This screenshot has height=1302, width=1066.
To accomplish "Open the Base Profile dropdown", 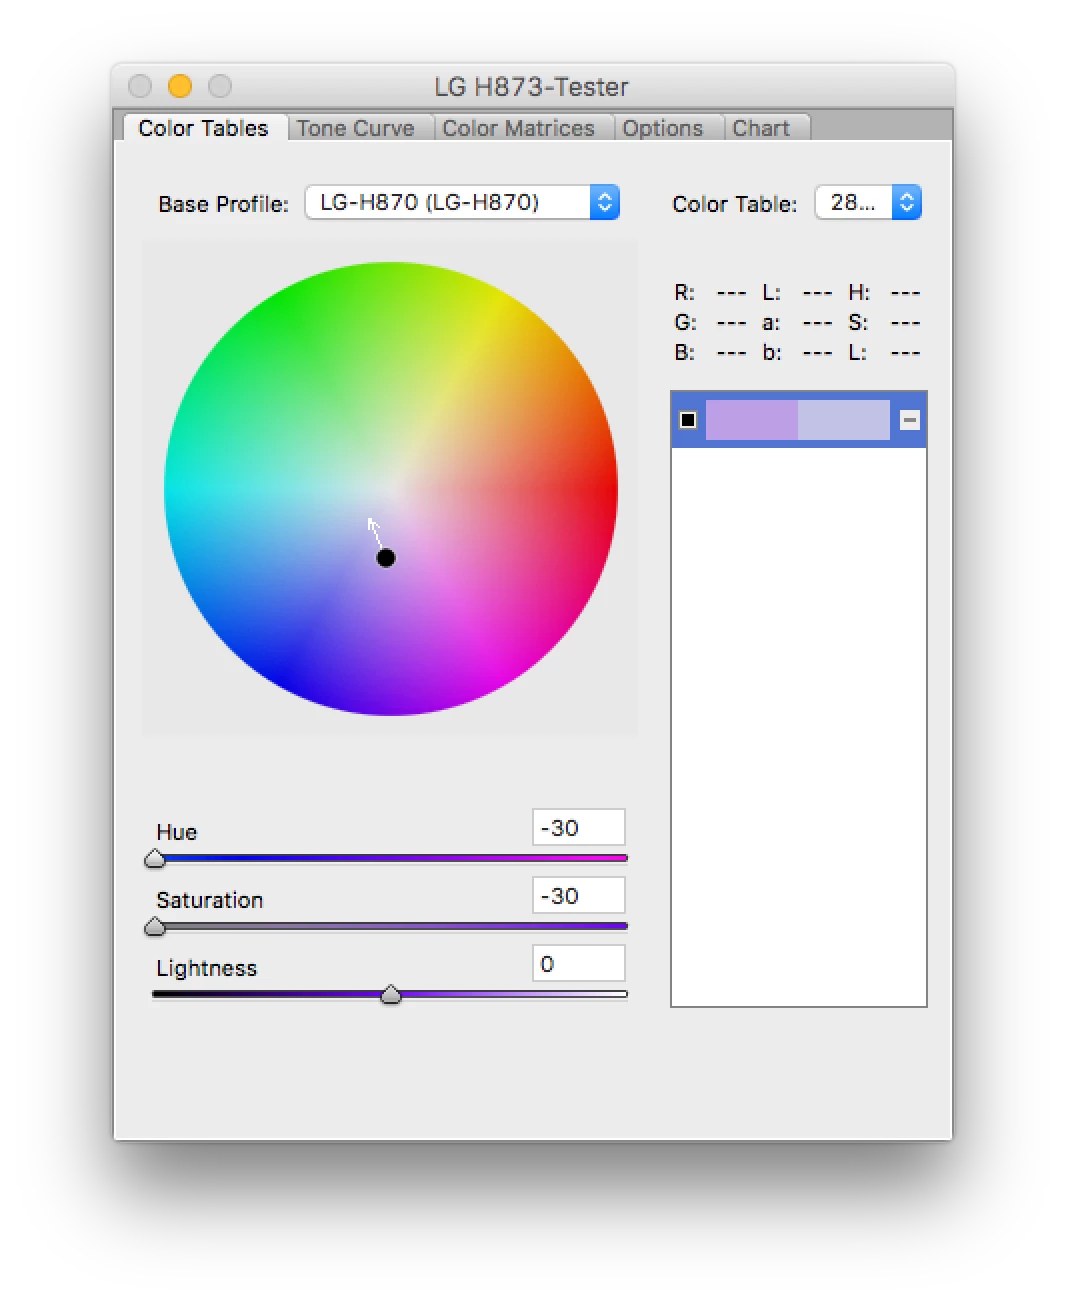I will (x=462, y=202).
